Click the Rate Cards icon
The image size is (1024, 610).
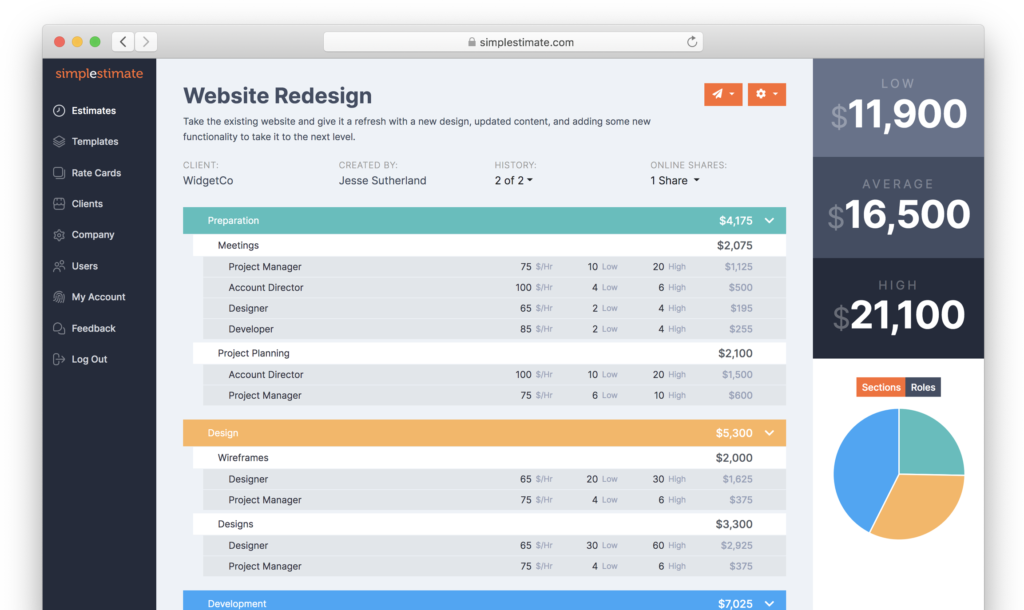[59, 173]
